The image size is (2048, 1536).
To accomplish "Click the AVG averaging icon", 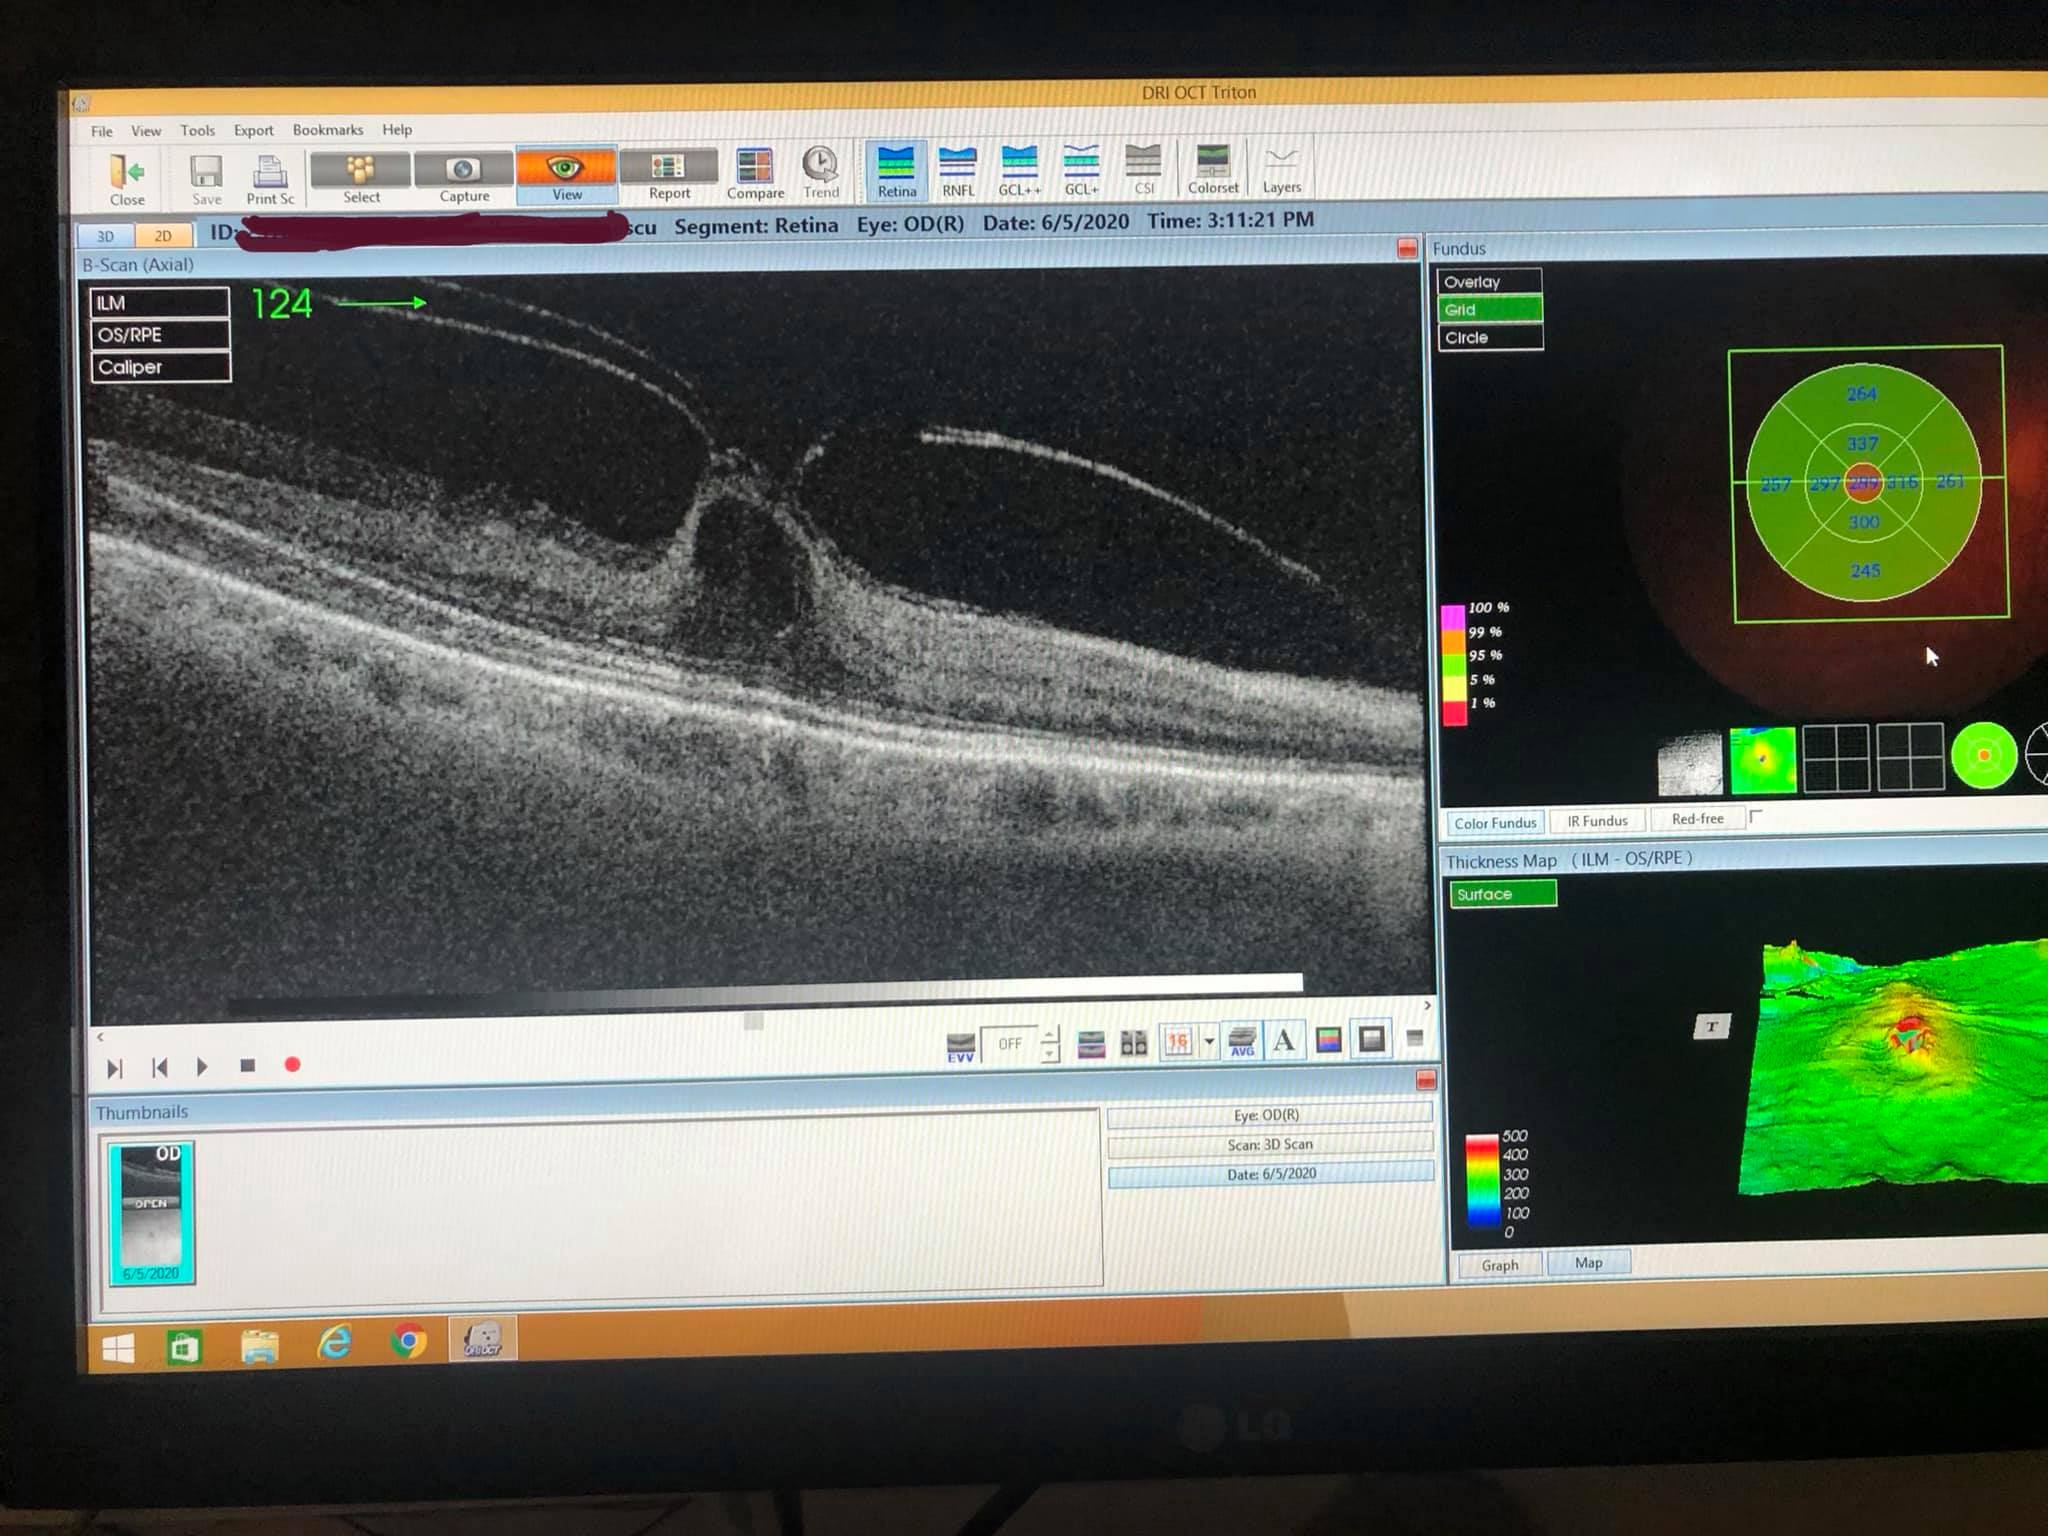I will click(x=1242, y=1041).
